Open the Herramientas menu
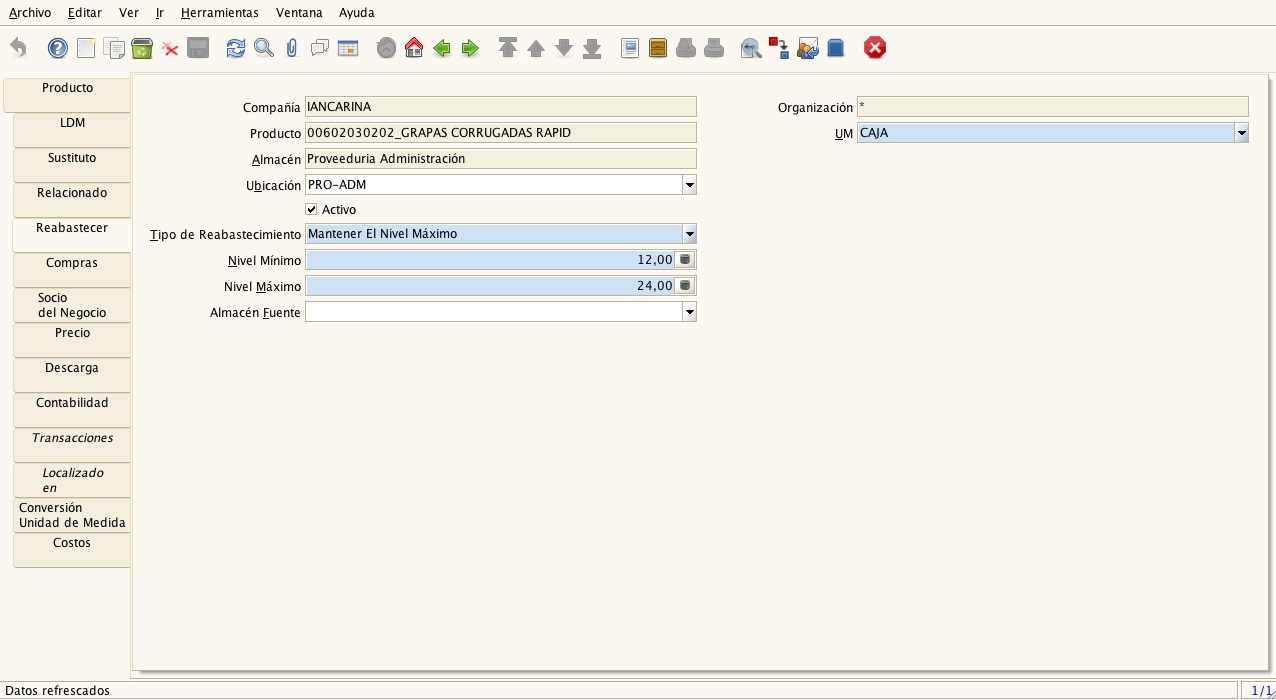The height and width of the screenshot is (700, 1276). tap(220, 13)
